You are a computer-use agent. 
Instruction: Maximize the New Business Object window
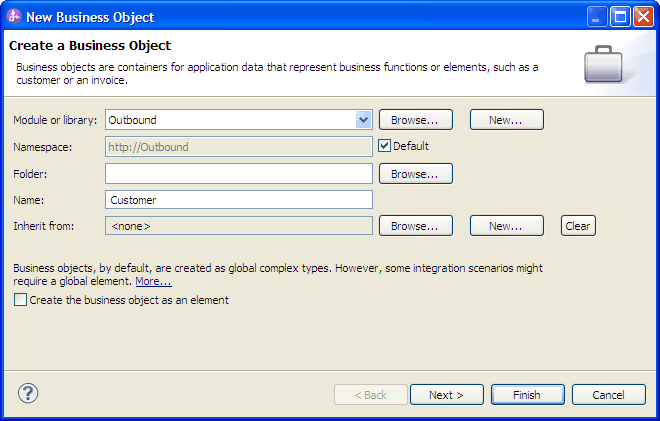[x=620, y=17]
